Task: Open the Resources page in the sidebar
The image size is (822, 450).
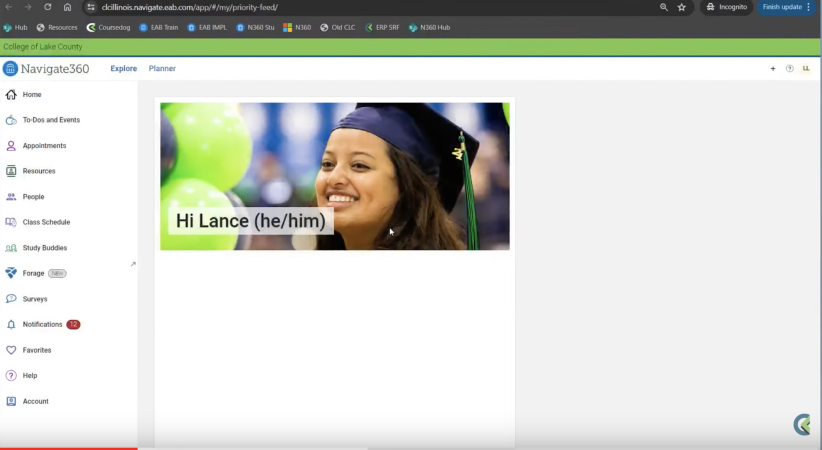Action: pos(39,171)
